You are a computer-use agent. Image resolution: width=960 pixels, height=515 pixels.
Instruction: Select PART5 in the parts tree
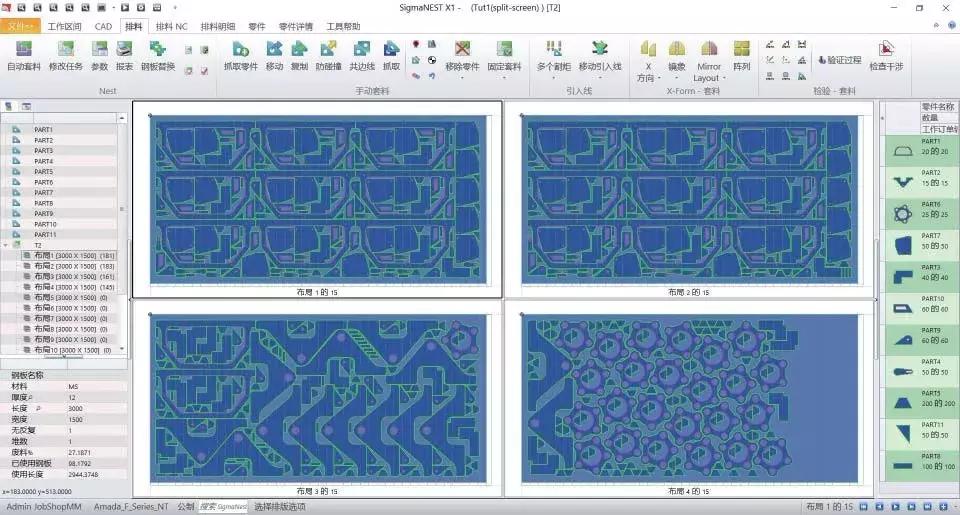pos(43,171)
